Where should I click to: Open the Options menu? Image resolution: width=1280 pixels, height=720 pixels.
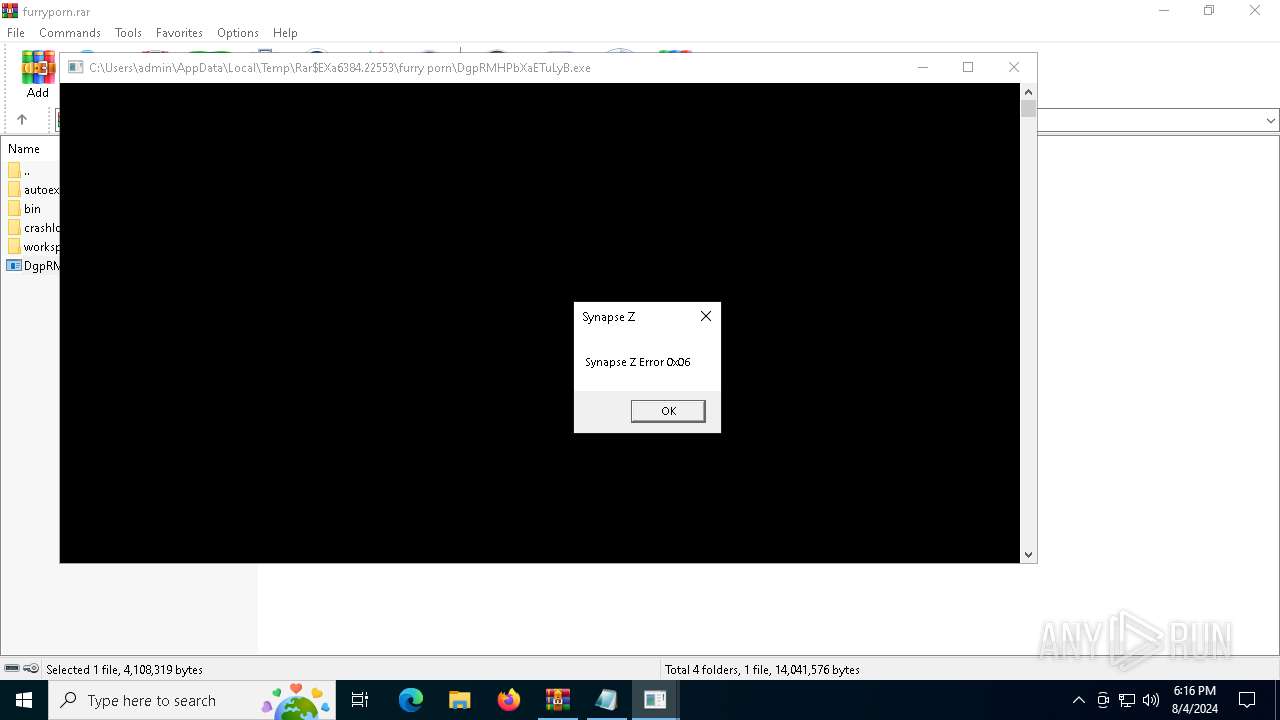pos(238,32)
